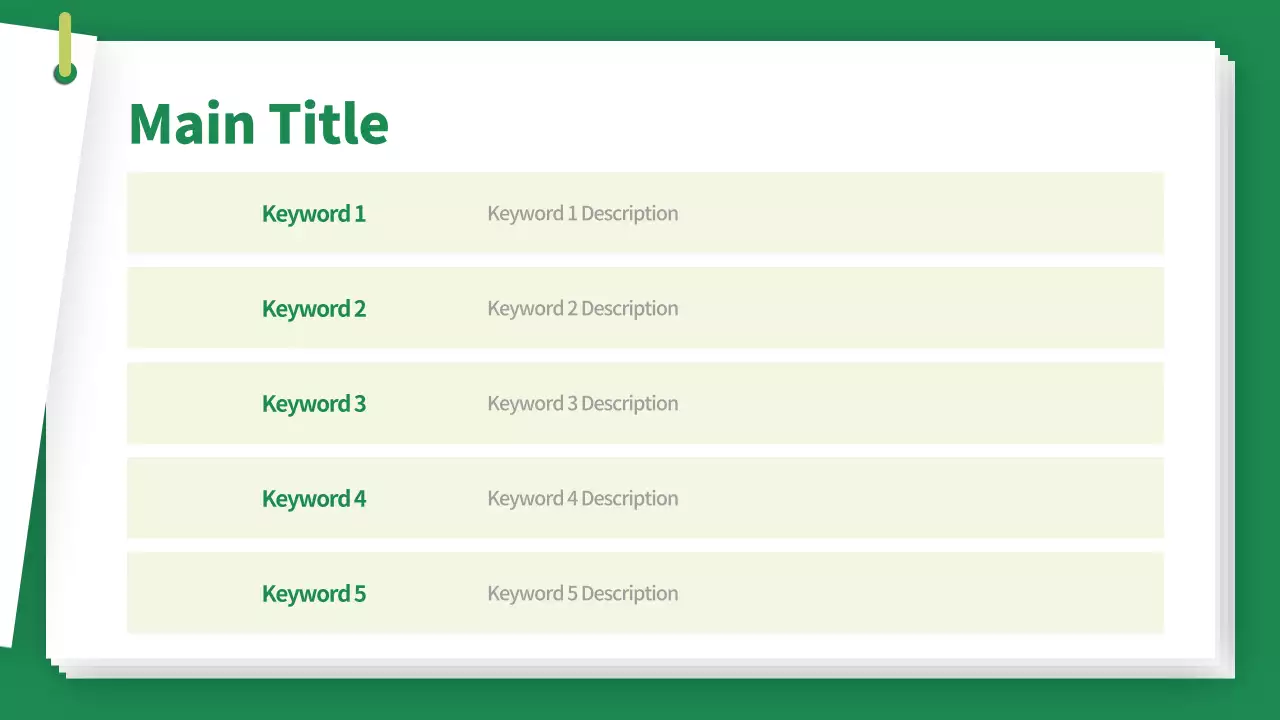1280x720 pixels.
Task: Select the Keyword 2 label
Action: pos(314,308)
